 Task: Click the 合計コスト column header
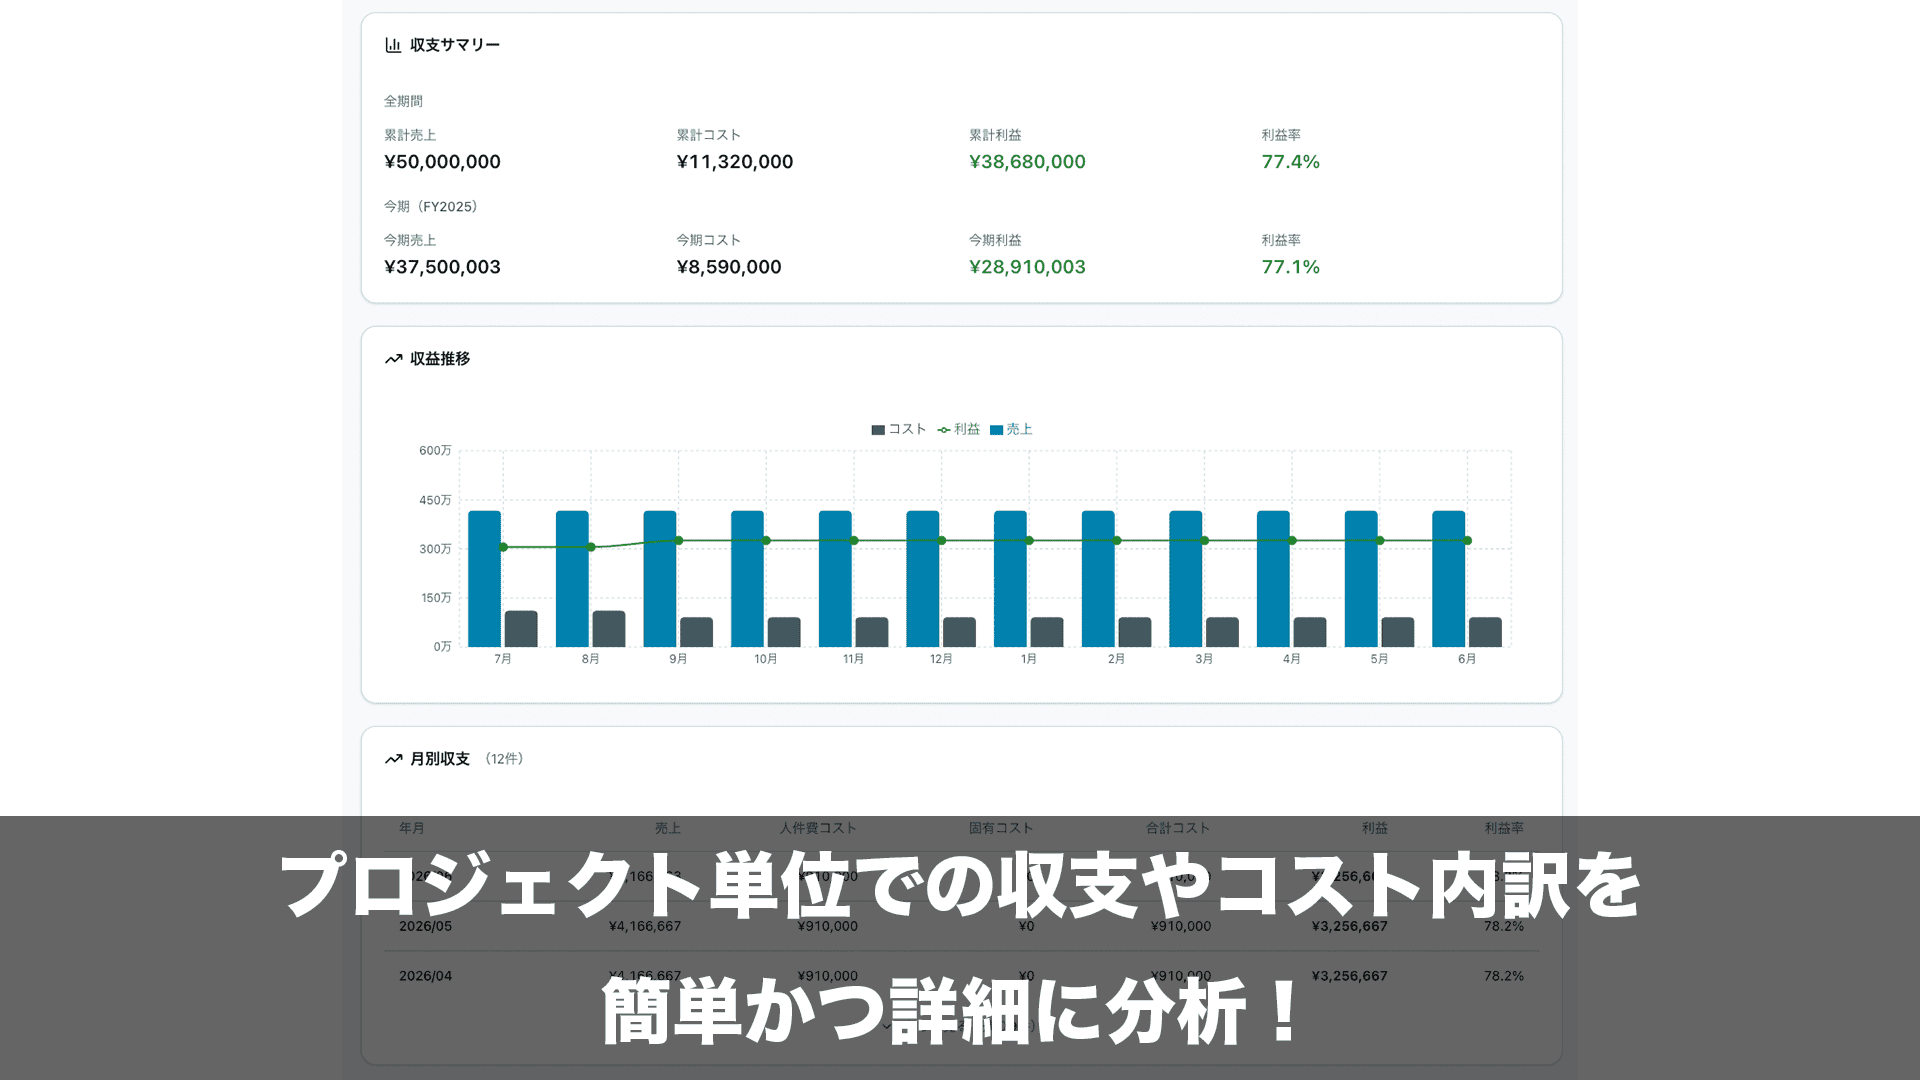pyautogui.click(x=1178, y=828)
